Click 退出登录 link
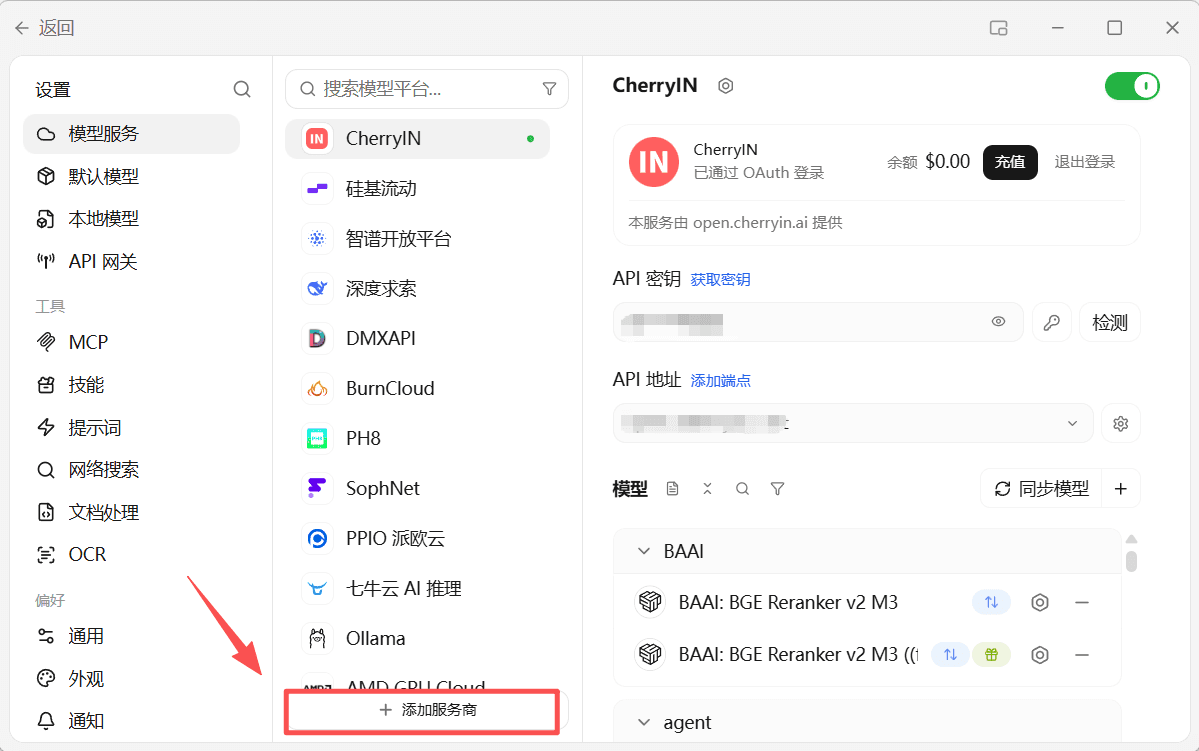This screenshot has width=1199, height=751. coord(1084,162)
